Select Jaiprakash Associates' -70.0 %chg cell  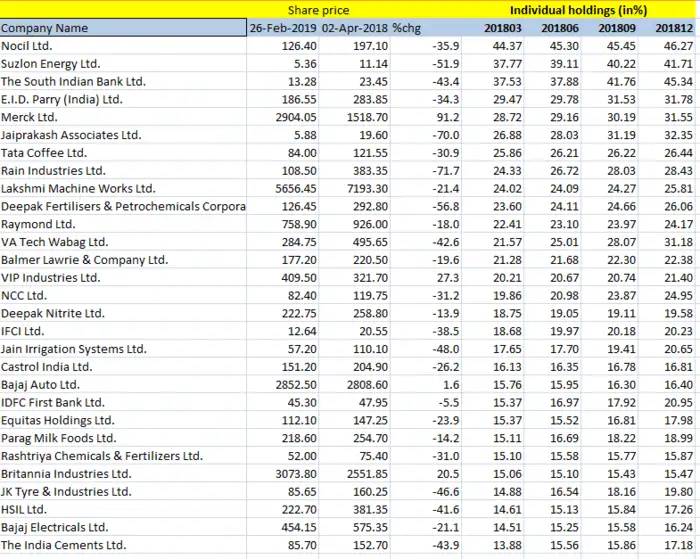coord(432,135)
